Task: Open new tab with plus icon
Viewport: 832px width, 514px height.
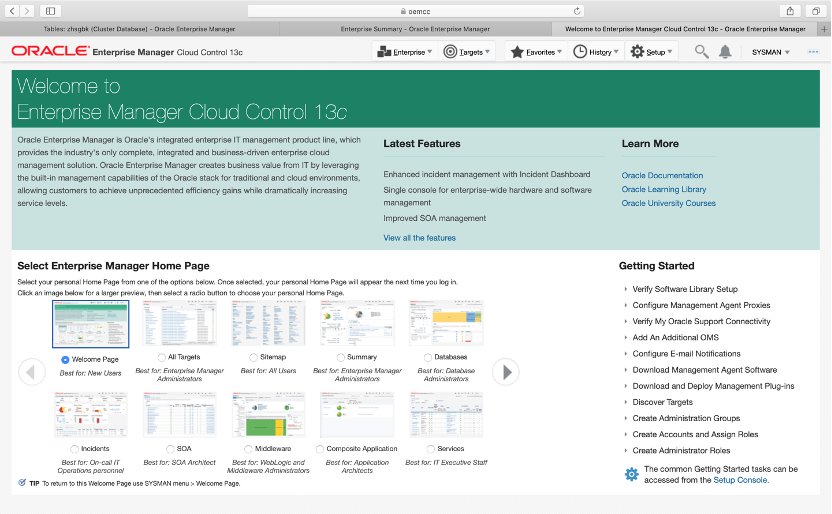Action: [x=824, y=29]
